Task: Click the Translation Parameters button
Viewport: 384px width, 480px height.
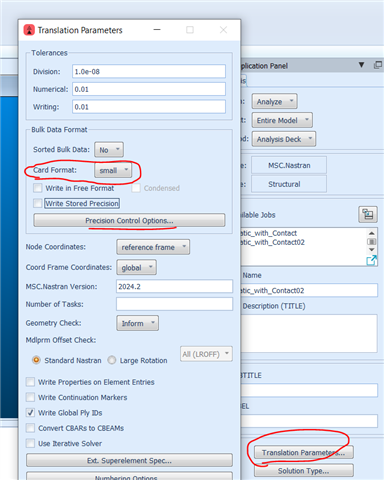Action: (x=304, y=452)
